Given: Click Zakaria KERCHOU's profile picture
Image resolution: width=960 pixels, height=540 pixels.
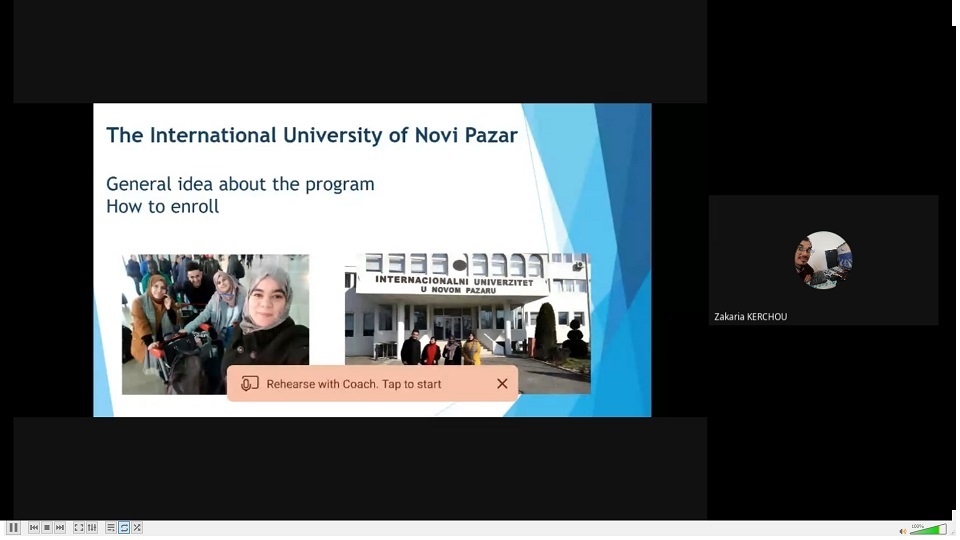Looking at the screenshot, I should pos(823,260).
